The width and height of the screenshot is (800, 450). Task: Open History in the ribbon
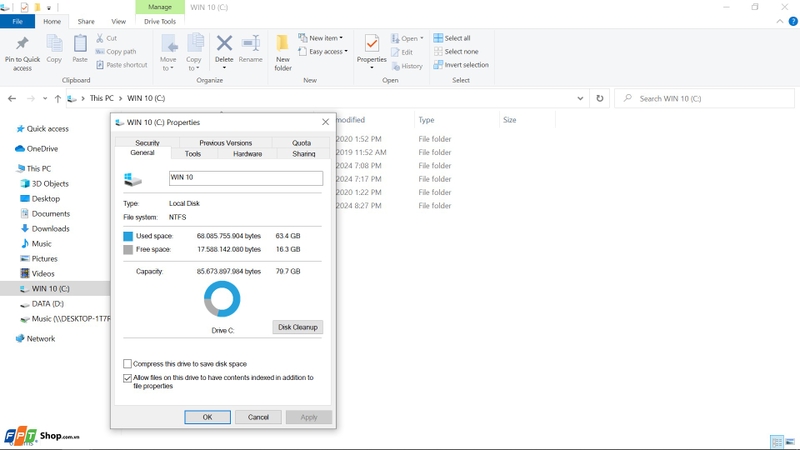click(x=407, y=66)
